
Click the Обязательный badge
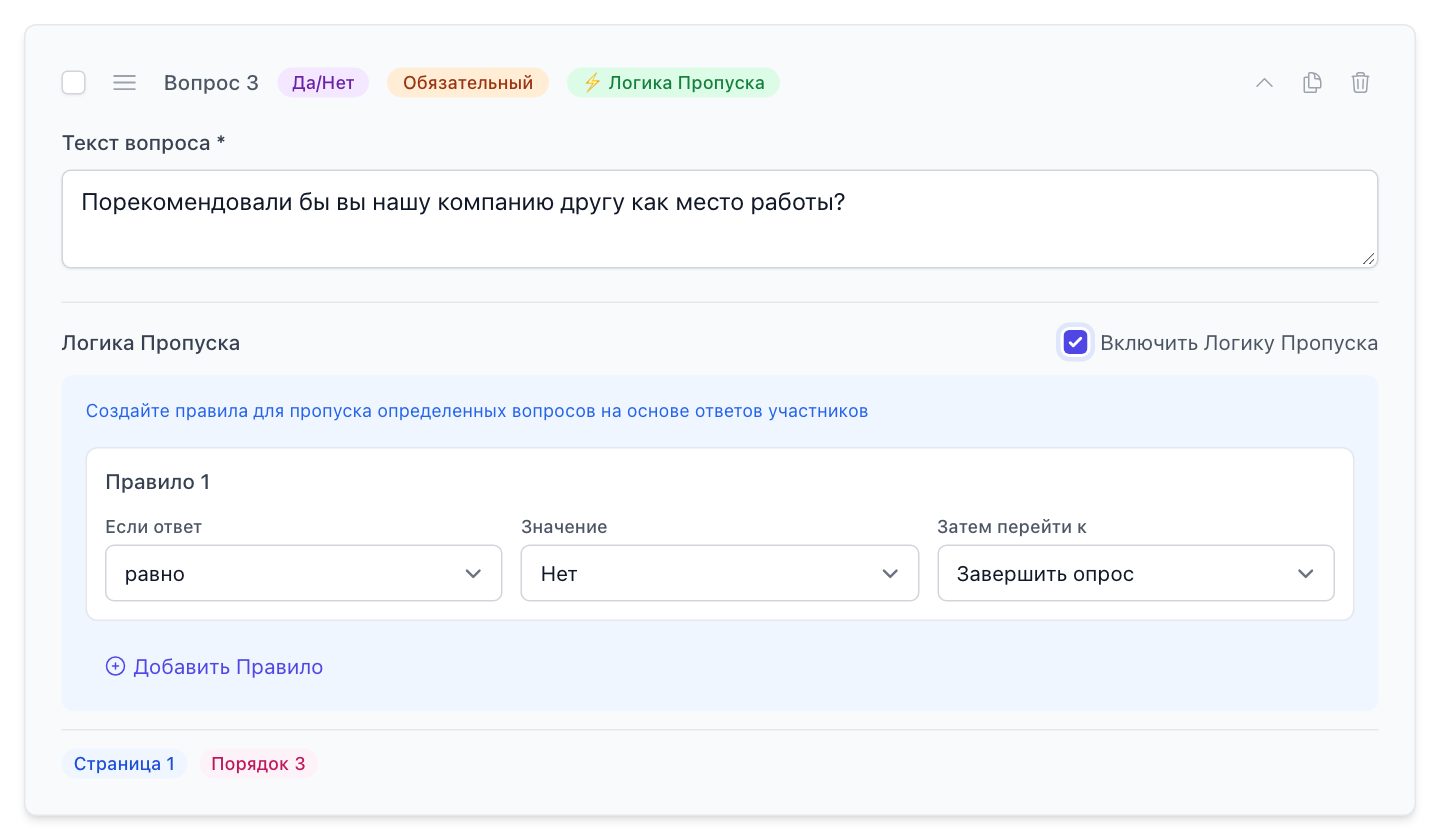468,83
